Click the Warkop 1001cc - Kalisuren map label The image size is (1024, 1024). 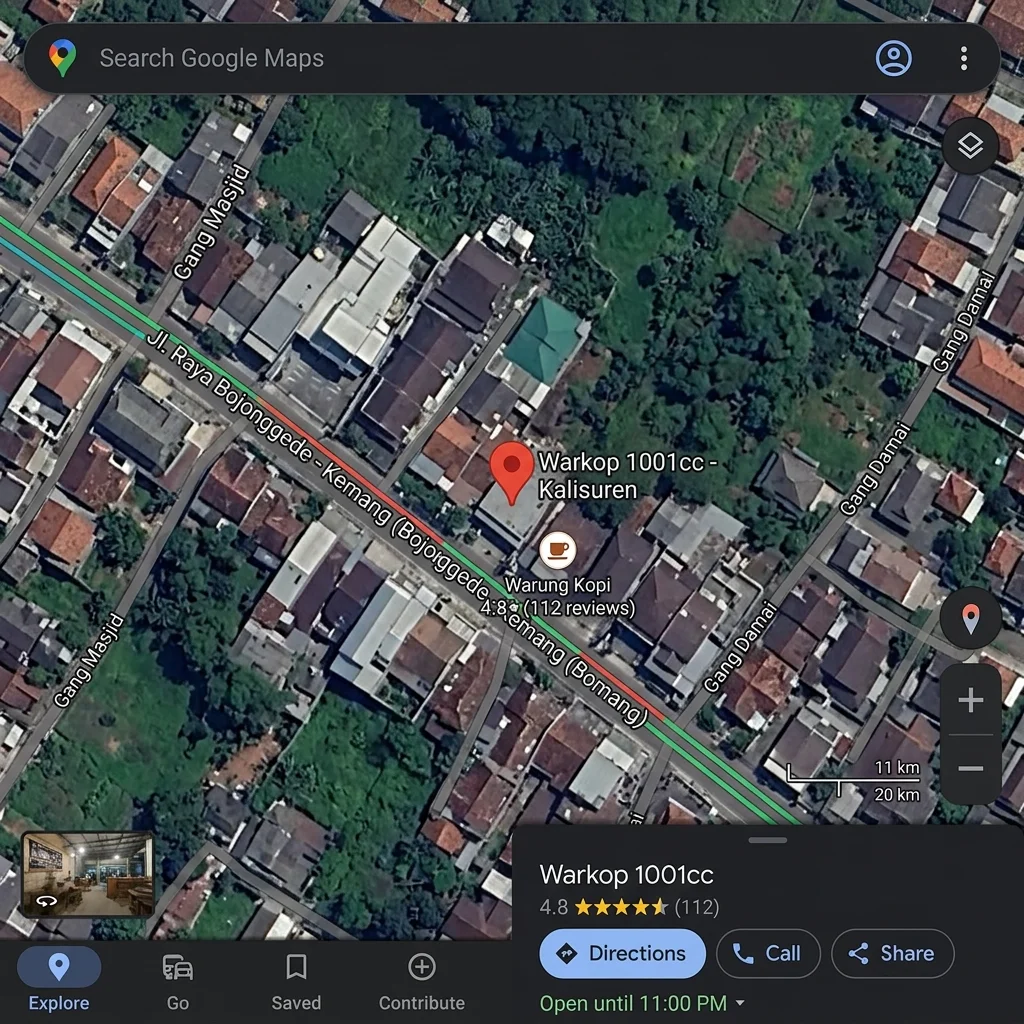point(627,475)
